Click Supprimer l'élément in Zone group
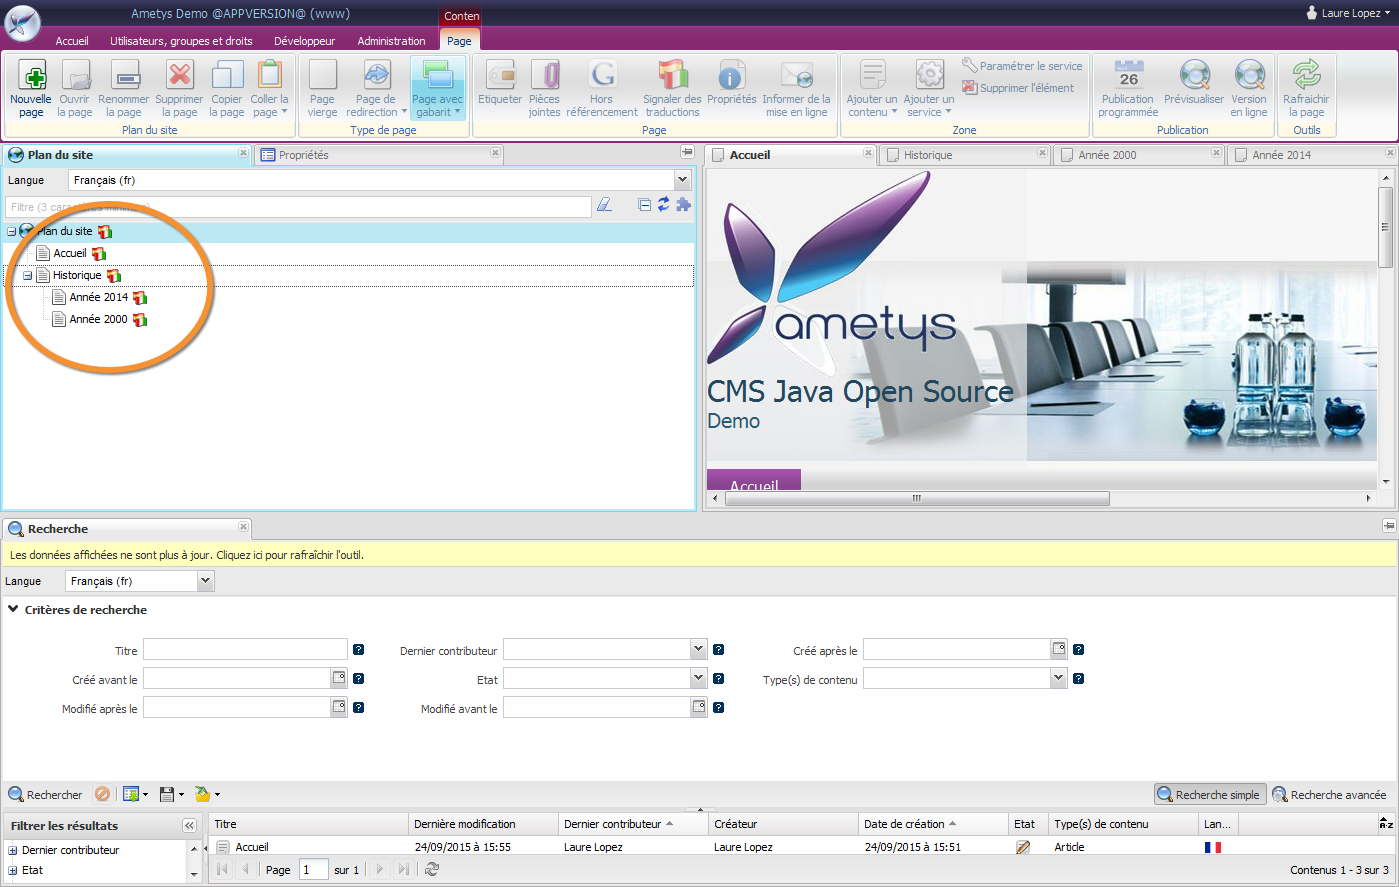 [x=1018, y=88]
